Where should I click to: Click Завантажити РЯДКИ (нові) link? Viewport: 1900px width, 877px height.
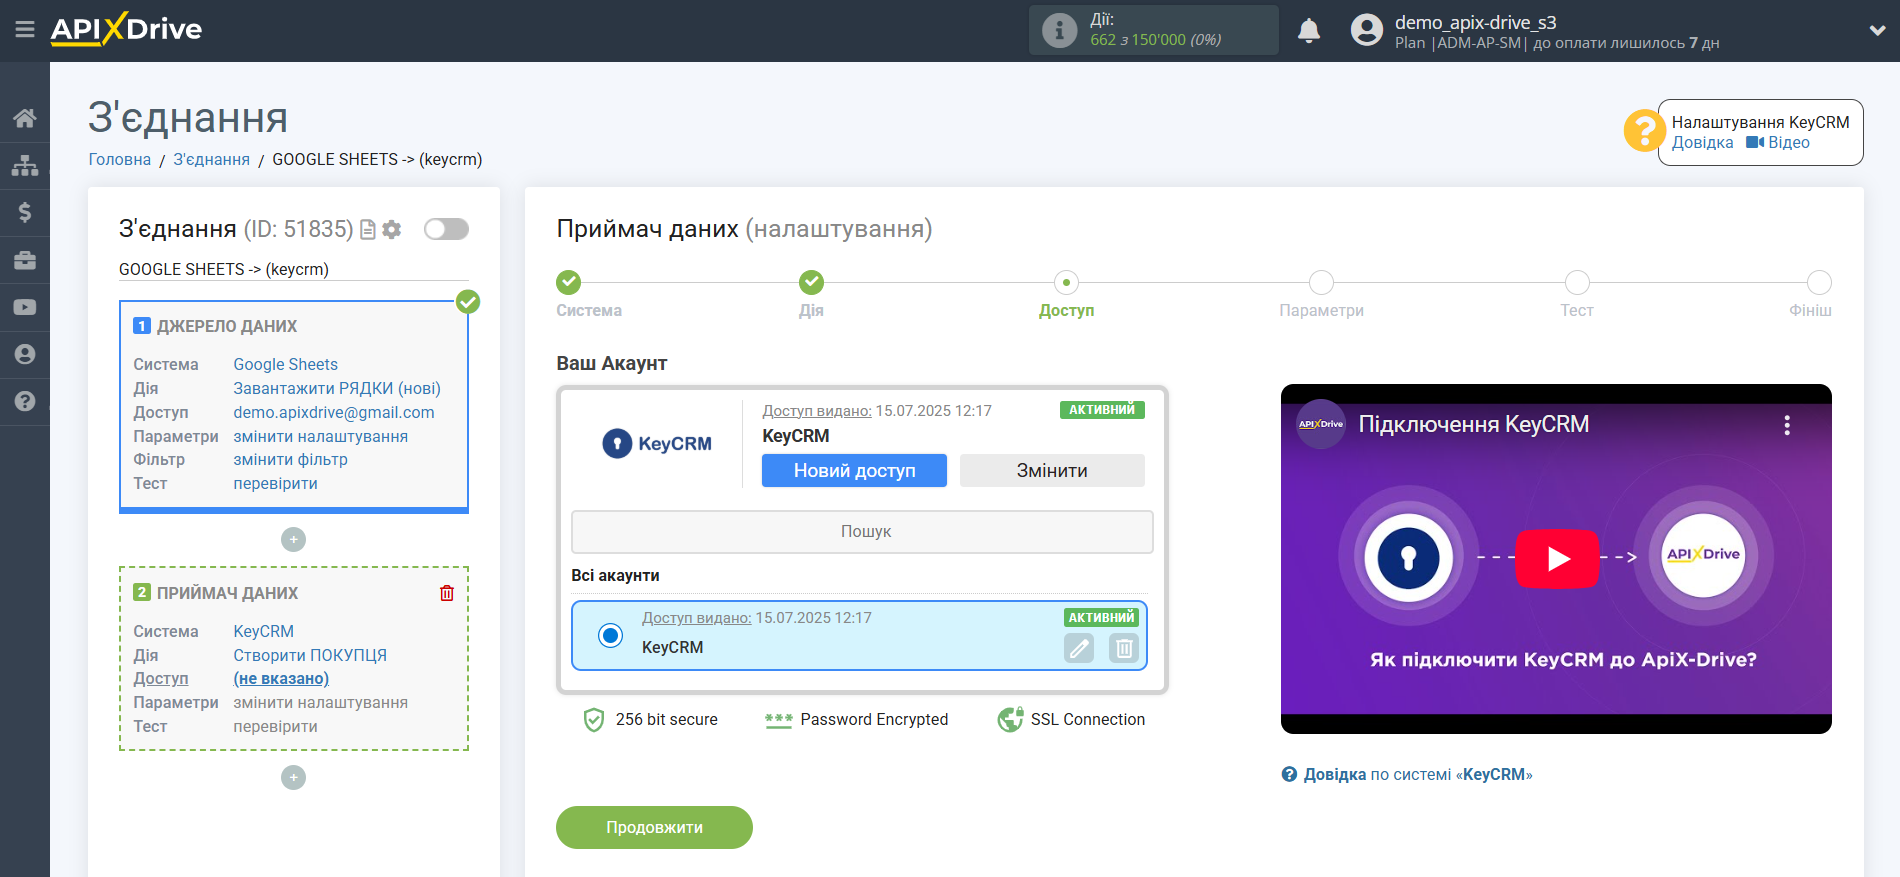click(337, 388)
